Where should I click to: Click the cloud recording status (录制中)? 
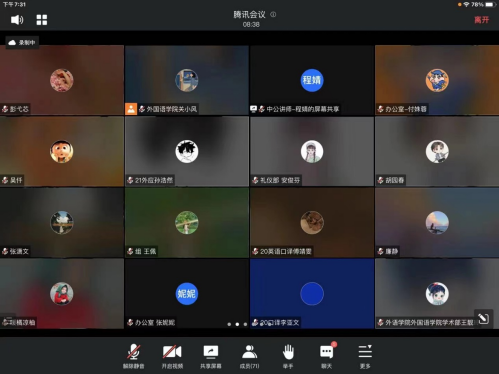coord(22,42)
